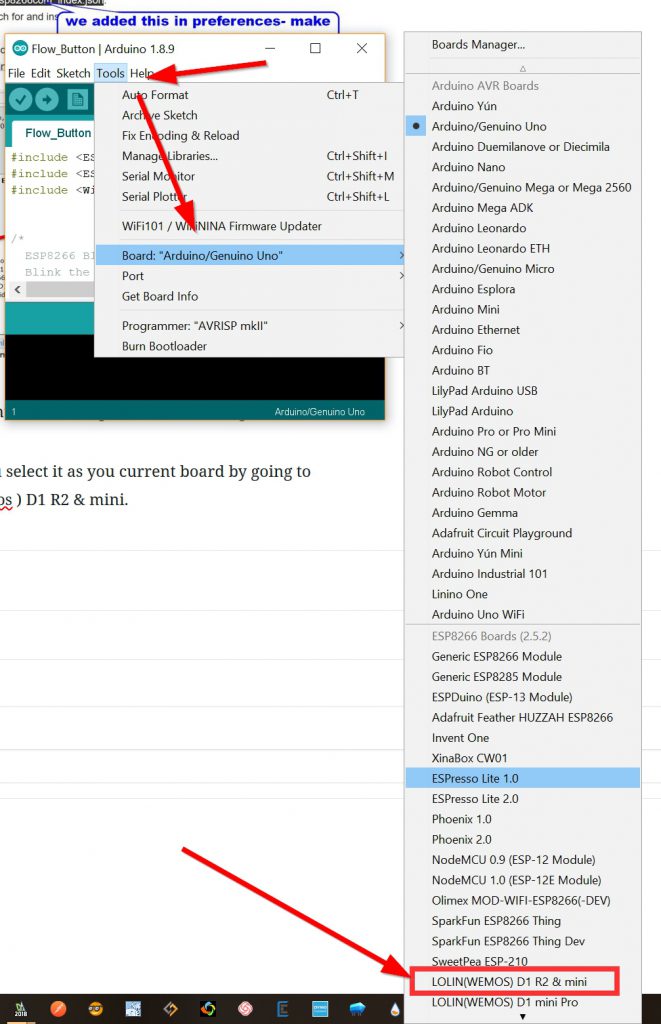
Task: Select the Arduino/Genuino Uno board option
Action: [x=488, y=126]
